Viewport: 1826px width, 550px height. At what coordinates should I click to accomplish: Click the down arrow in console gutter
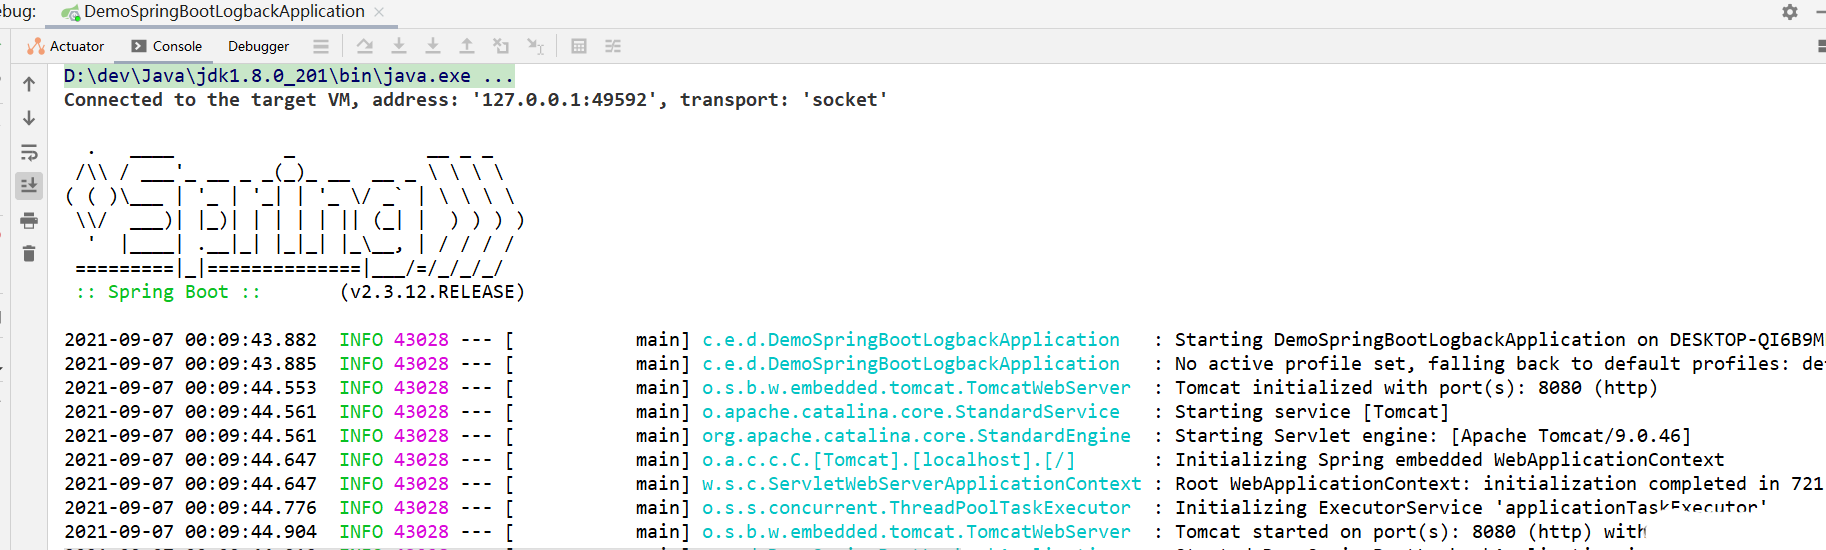(x=29, y=118)
